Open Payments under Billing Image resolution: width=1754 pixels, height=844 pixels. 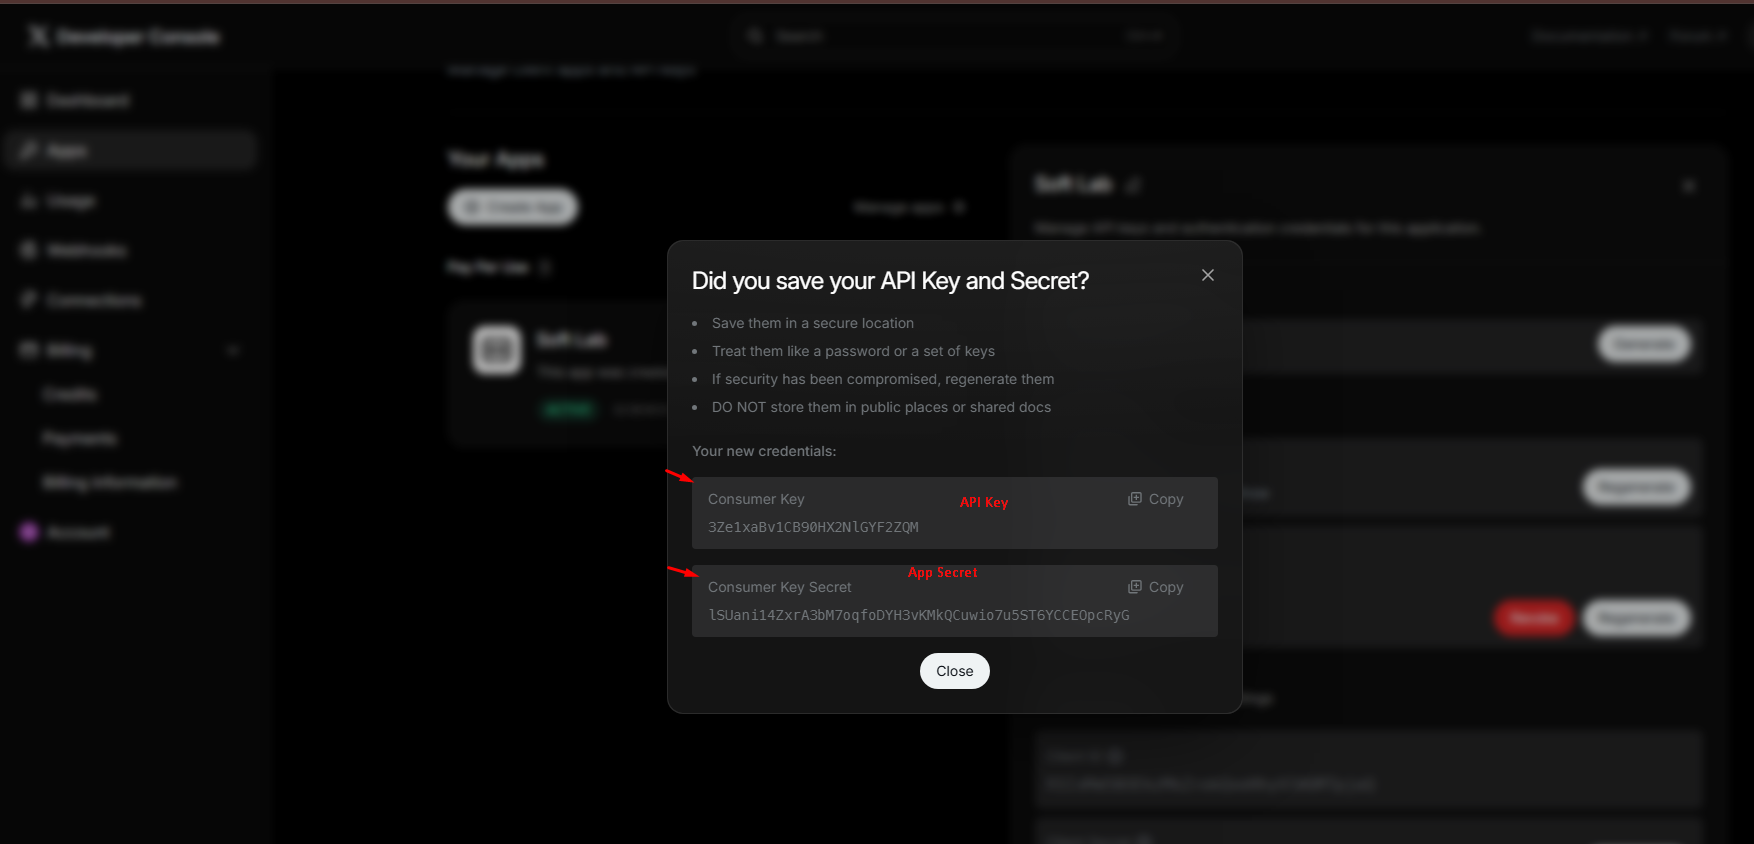79,438
